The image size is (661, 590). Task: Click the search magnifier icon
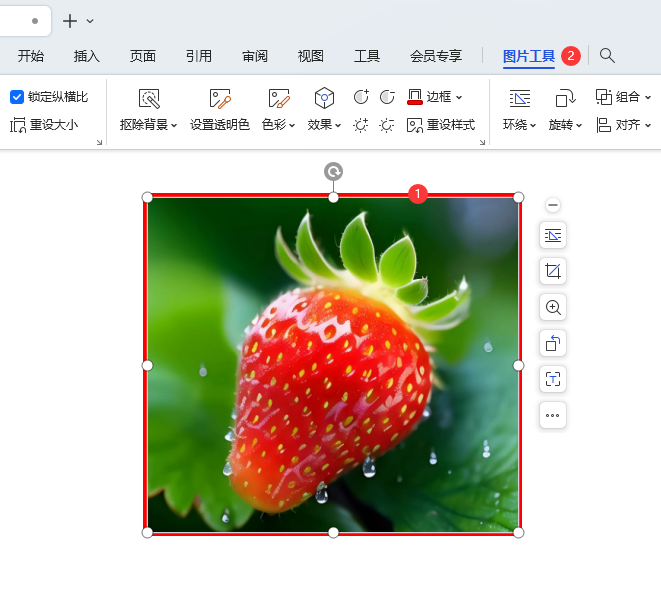point(607,56)
